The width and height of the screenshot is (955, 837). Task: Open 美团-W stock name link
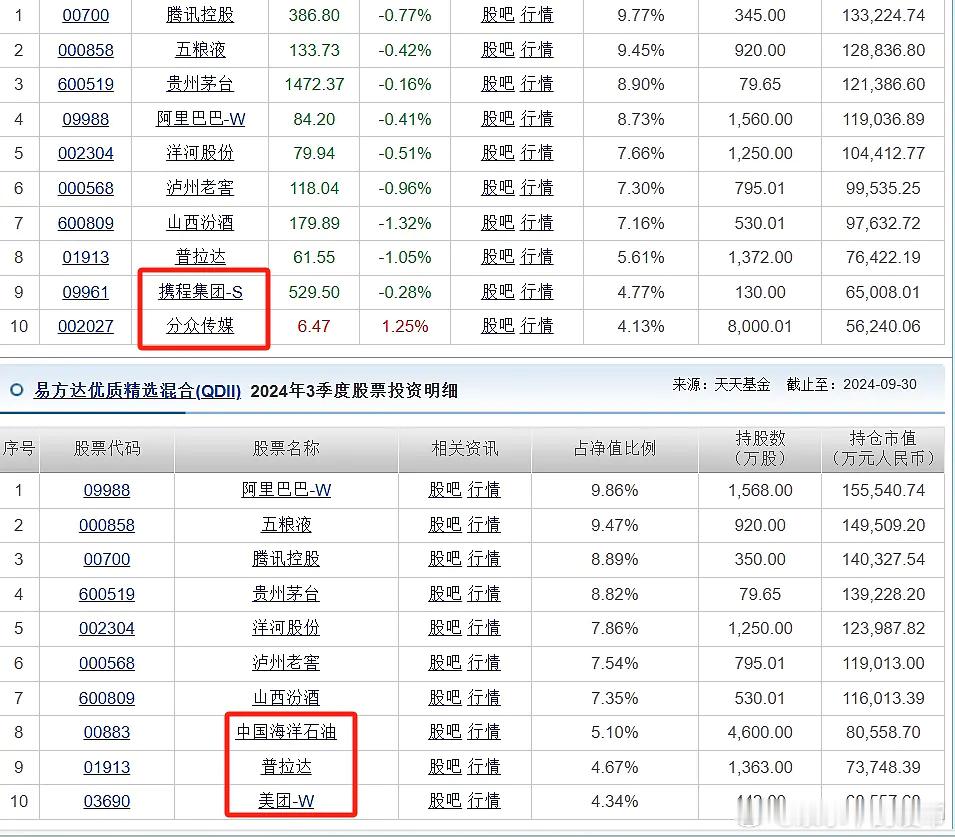point(286,801)
